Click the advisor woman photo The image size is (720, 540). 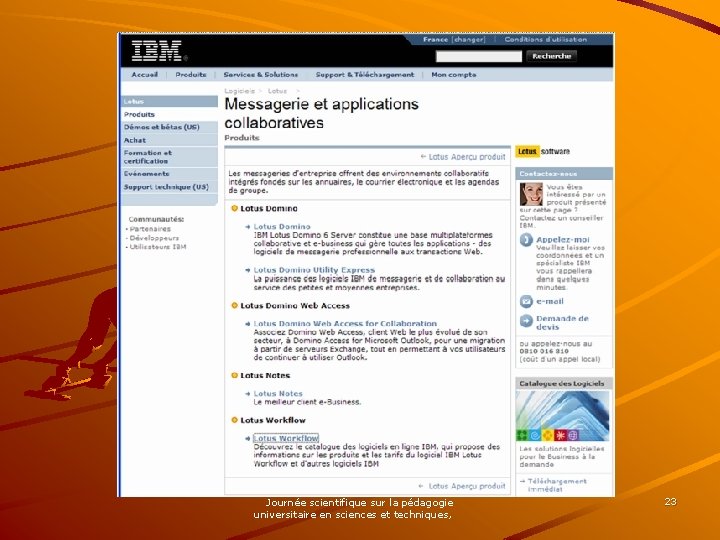tap(531, 194)
